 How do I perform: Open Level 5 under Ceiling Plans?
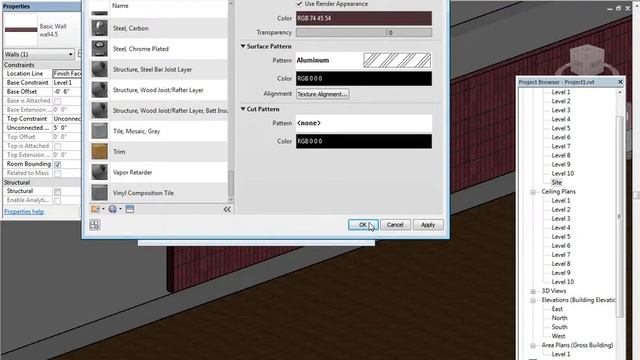561,237
